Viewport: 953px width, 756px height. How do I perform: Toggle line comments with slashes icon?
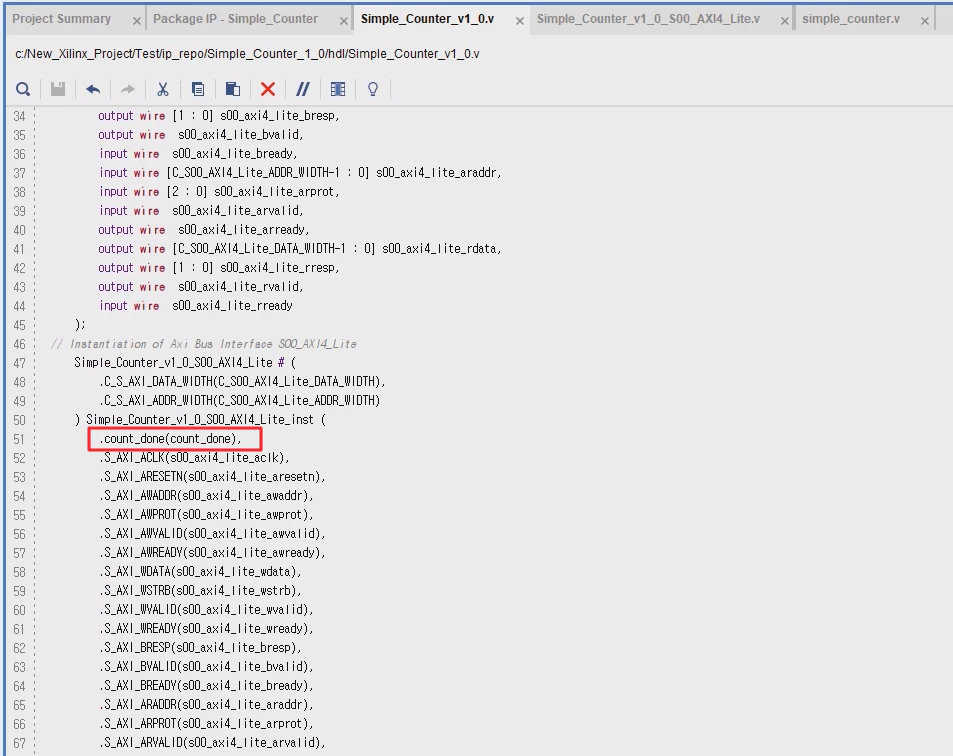(303, 89)
